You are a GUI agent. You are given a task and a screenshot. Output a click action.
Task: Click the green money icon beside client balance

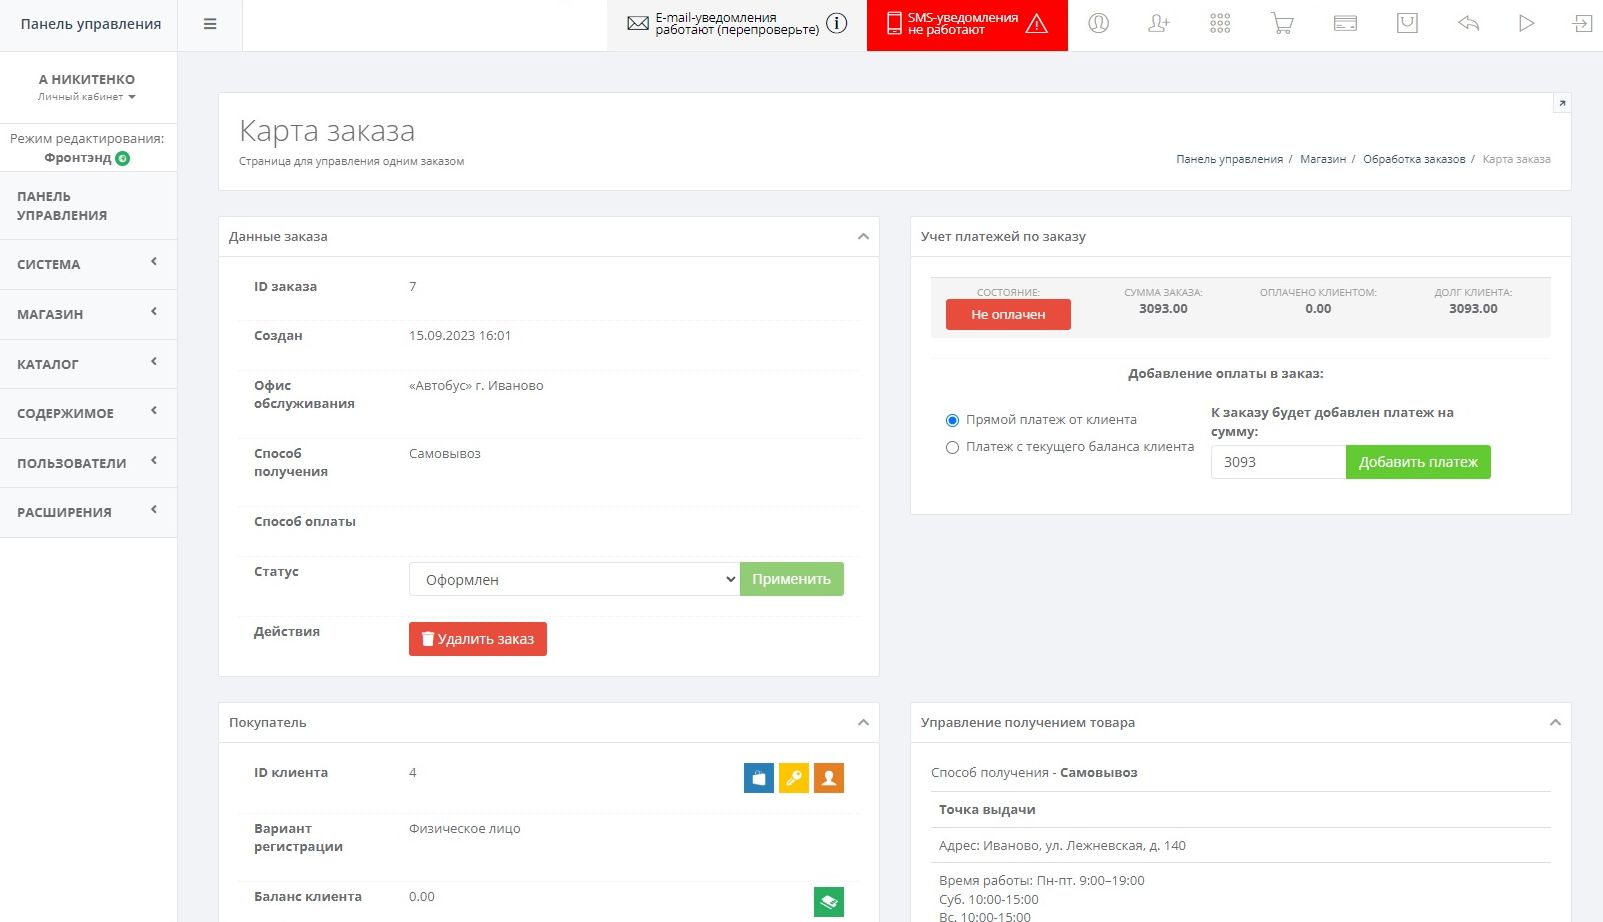[x=829, y=902]
